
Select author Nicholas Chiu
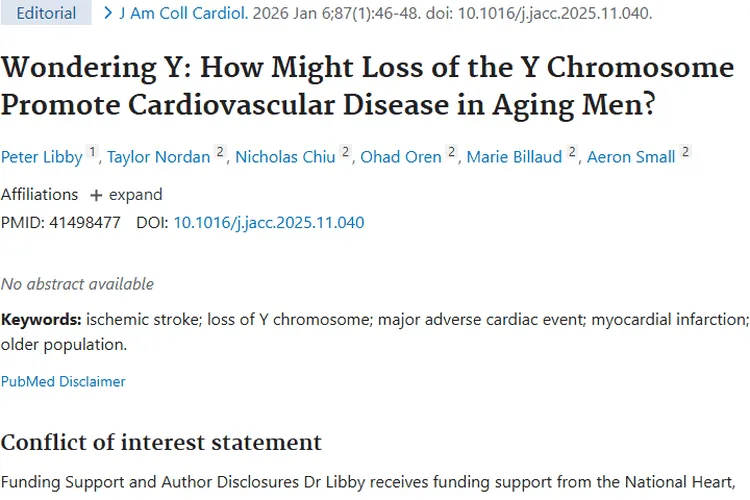point(286,157)
